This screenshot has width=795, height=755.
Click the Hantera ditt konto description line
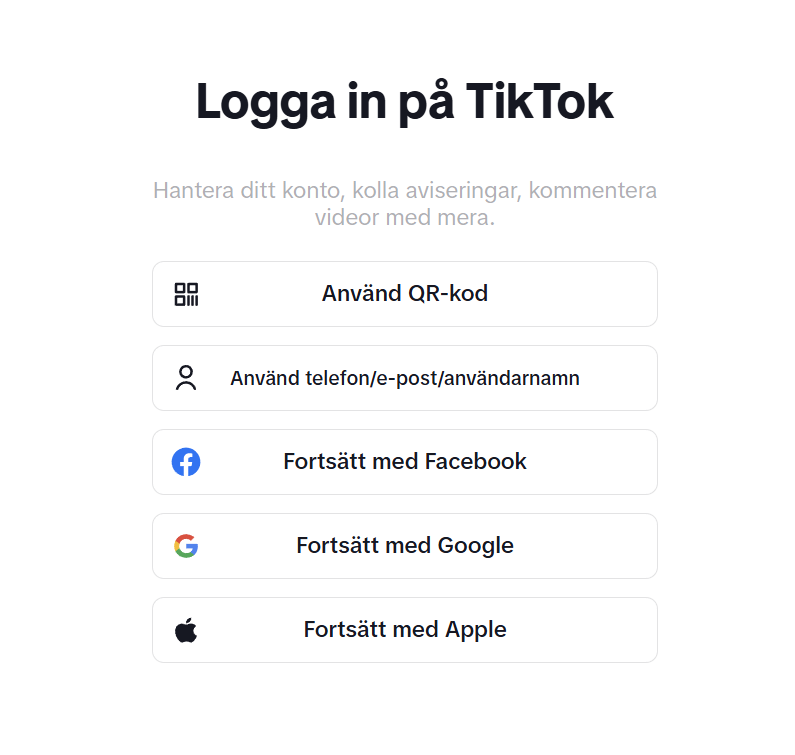pos(405,191)
